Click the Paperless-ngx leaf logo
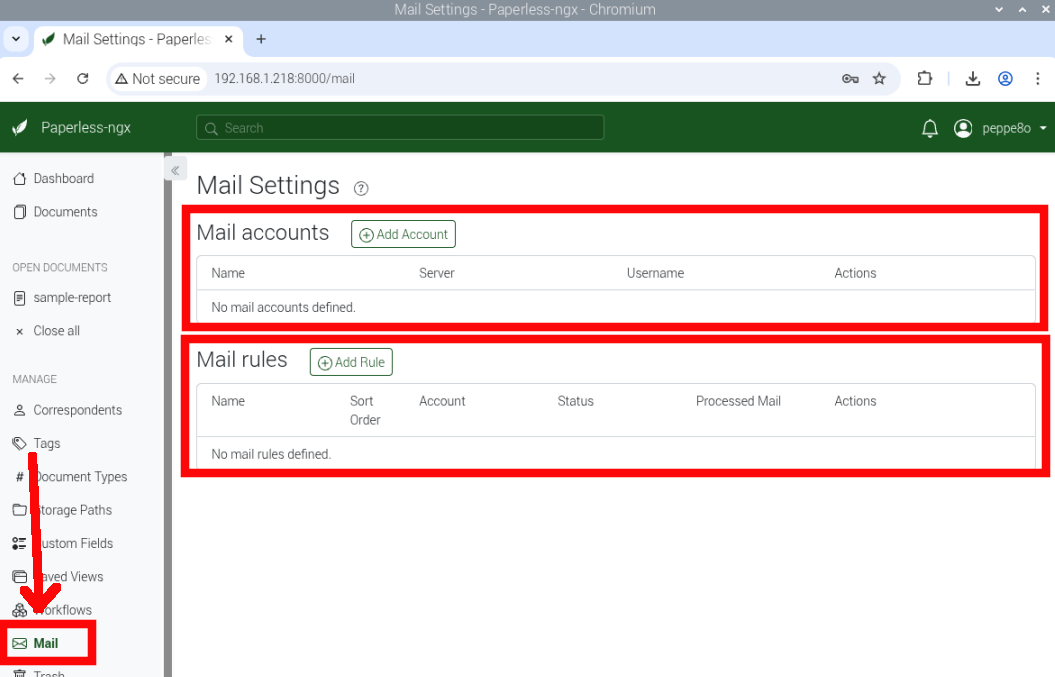The image size is (1055, 677). 19,127
